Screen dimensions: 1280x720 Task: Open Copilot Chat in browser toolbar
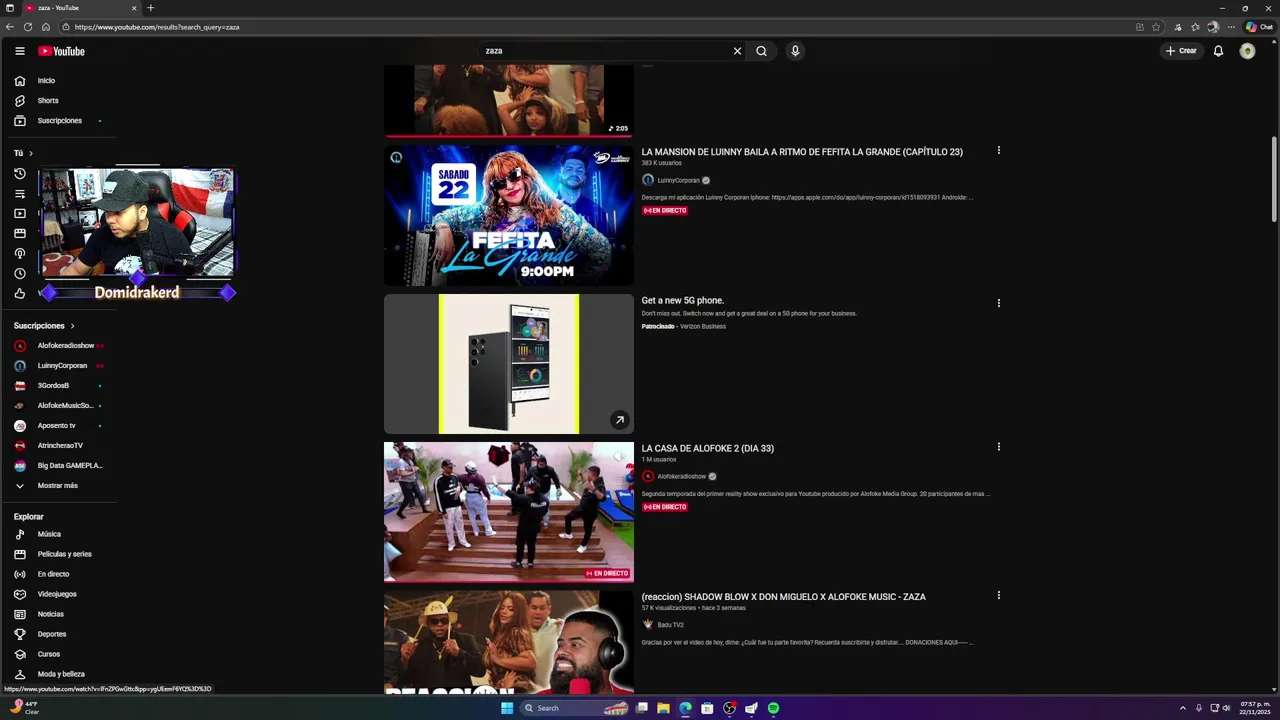(x=1259, y=27)
